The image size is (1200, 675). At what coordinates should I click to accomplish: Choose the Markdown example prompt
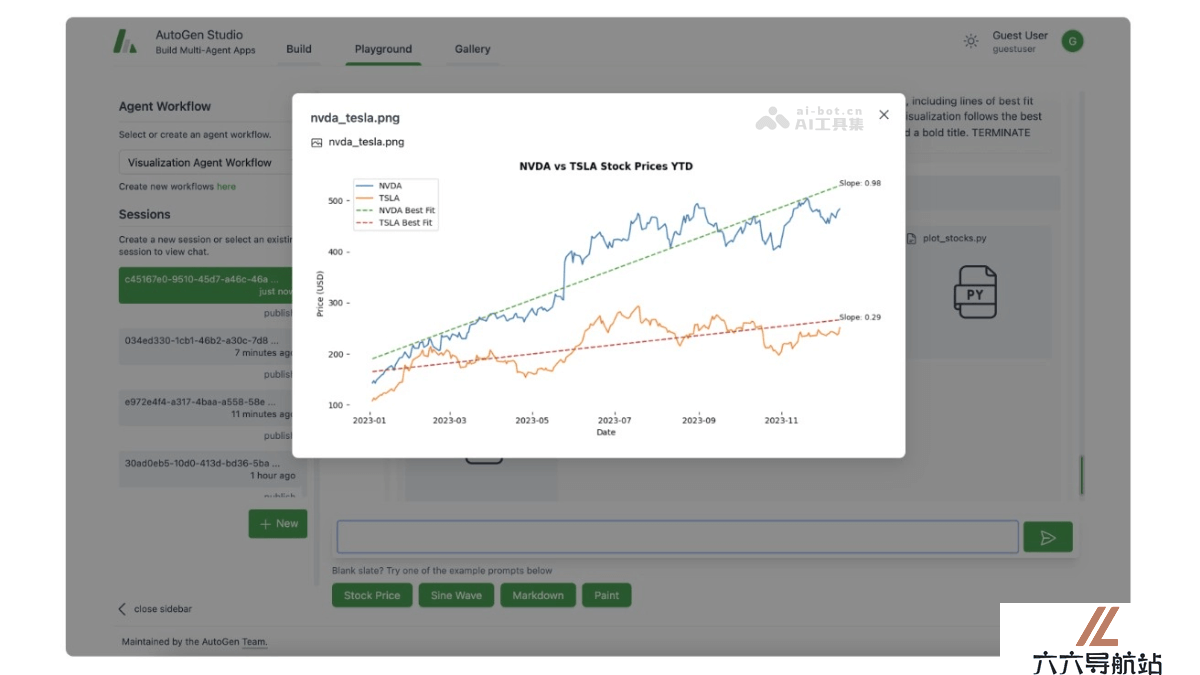point(538,595)
